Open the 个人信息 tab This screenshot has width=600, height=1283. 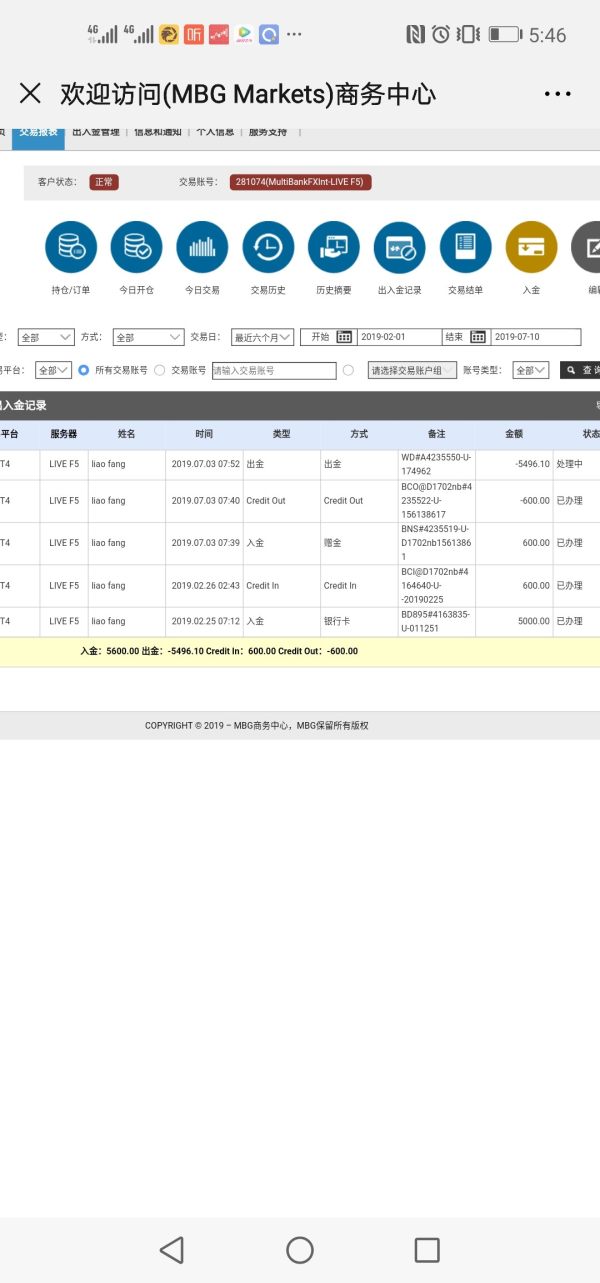[215, 132]
